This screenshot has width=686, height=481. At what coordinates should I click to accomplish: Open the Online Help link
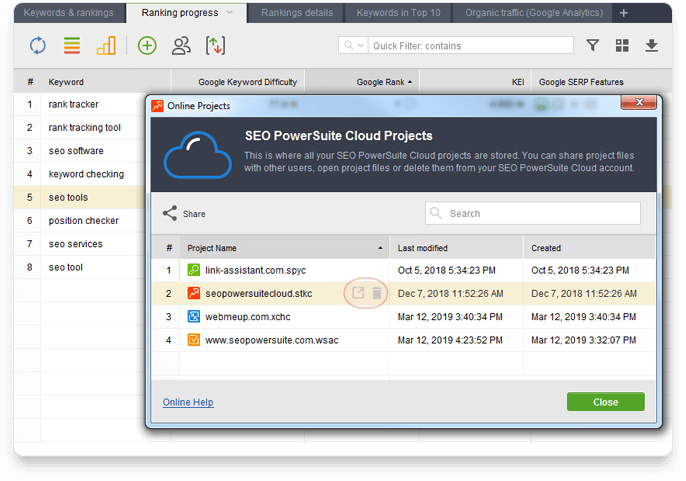point(188,402)
